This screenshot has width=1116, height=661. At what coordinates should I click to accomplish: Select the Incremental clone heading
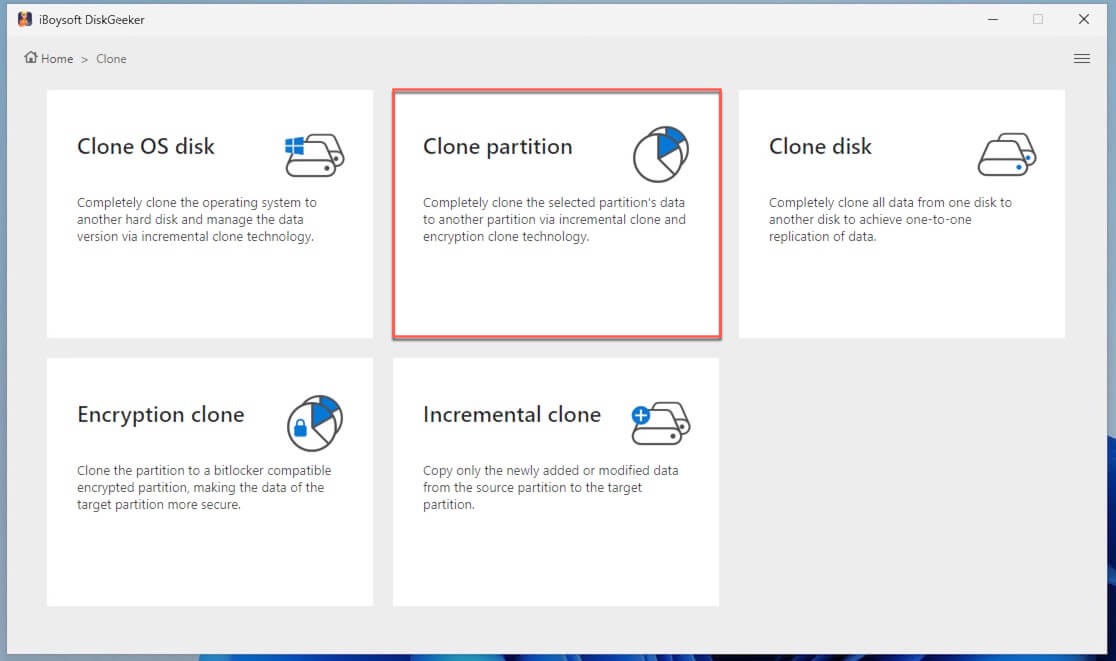(512, 414)
